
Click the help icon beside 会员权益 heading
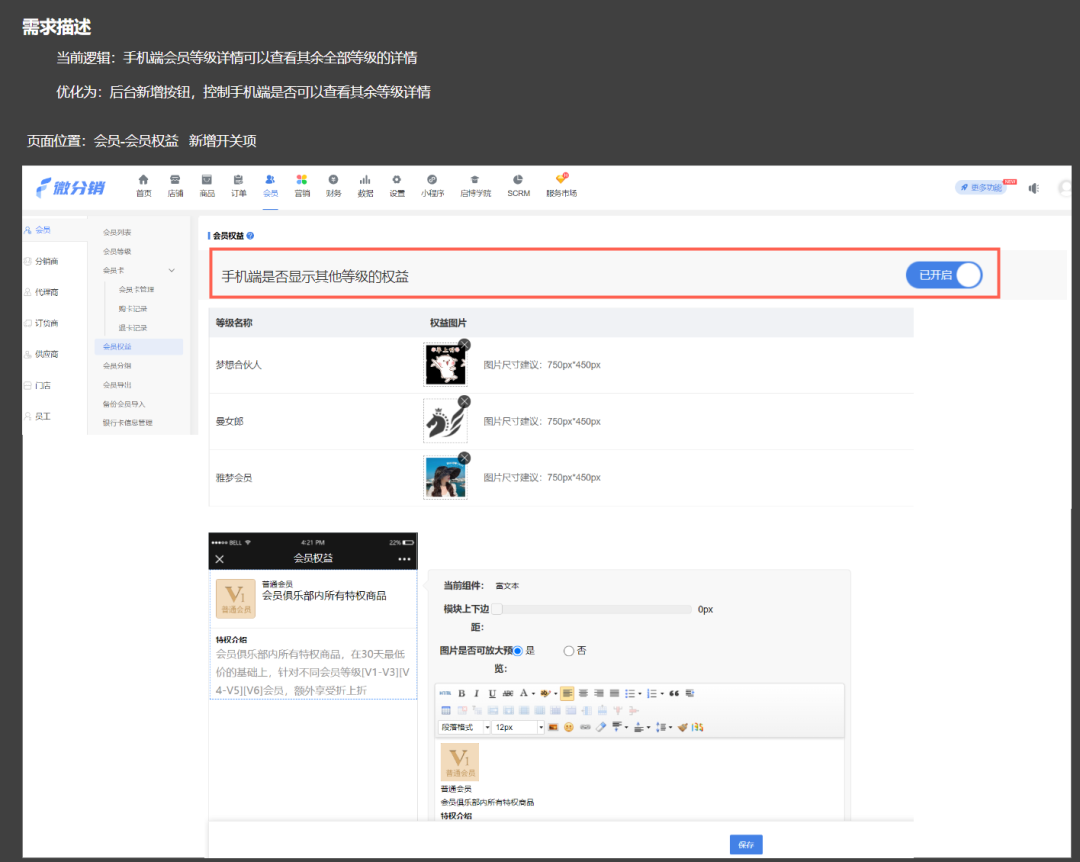(x=250, y=236)
